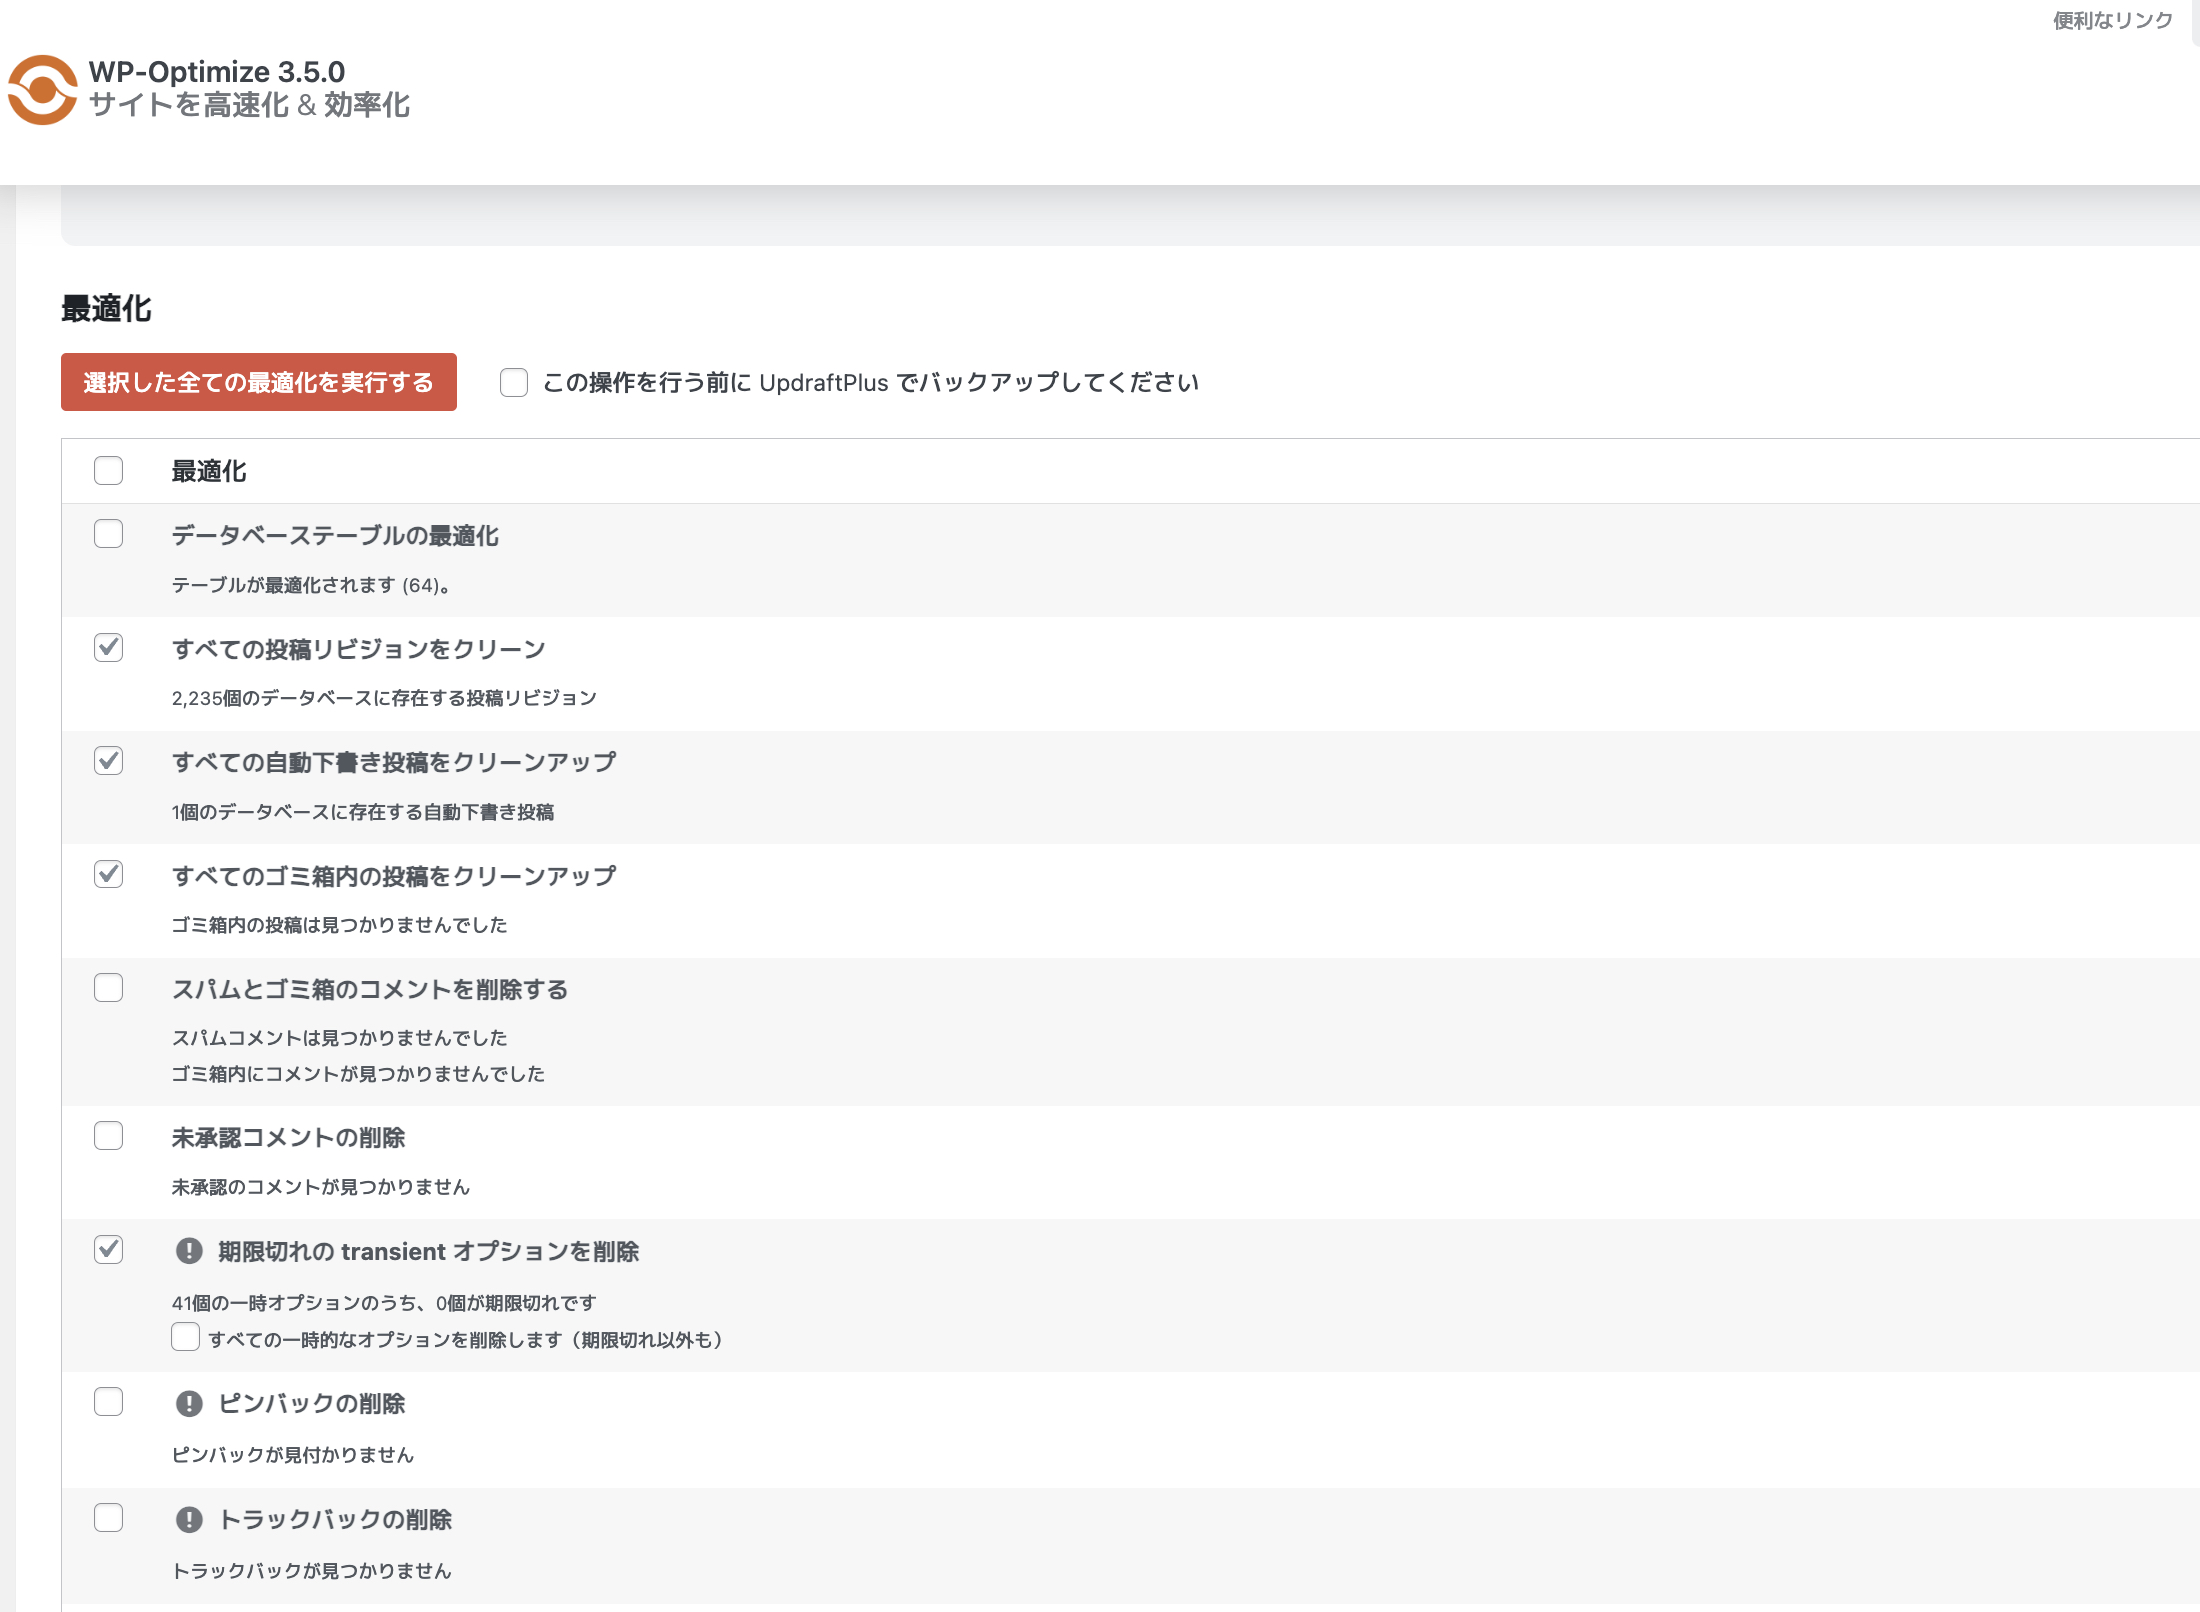Click the WP-Optimize orange logo icon
This screenshot has width=2200, height=1612.
click(42, 90)
